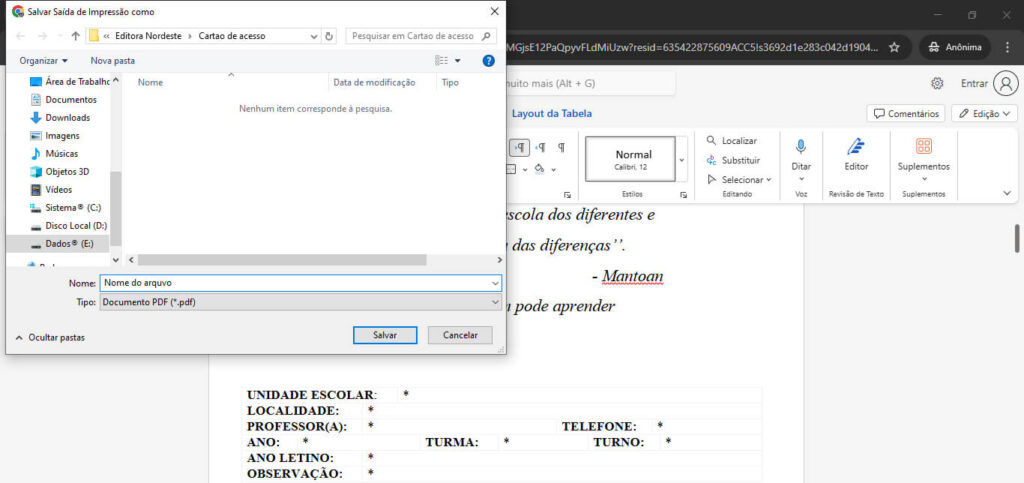Click the search box in Cartao de acesso

click(421, 37)
